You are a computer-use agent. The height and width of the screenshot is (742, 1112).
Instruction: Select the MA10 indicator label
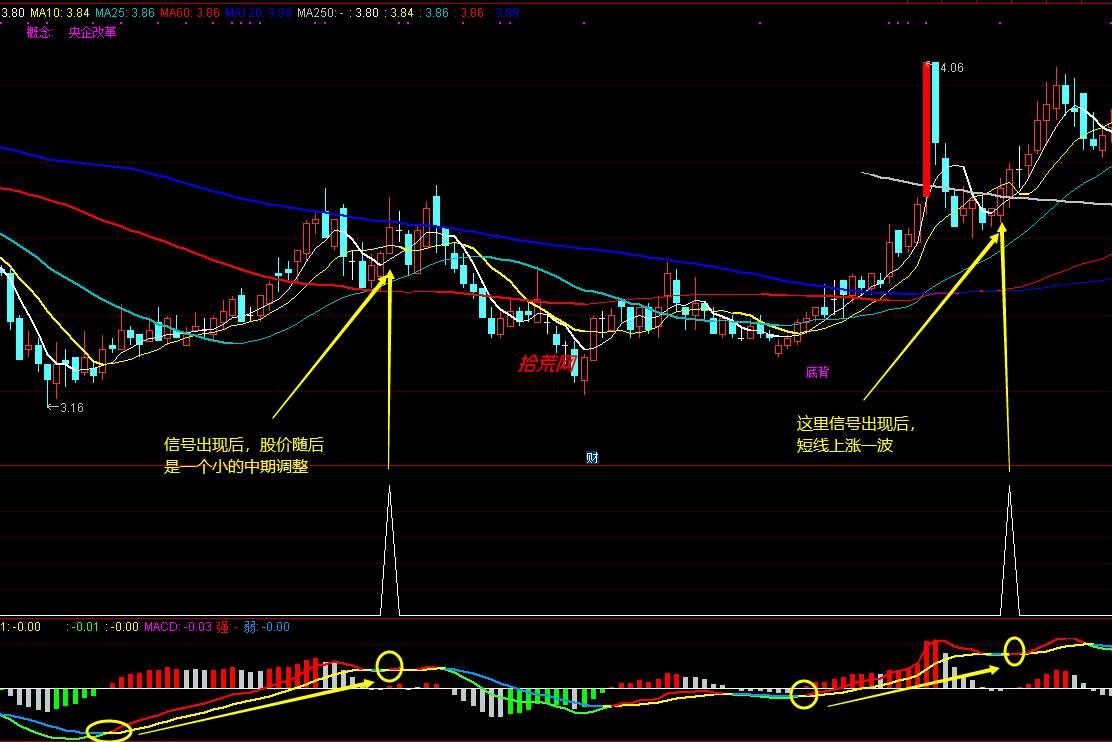click(x=60, y=13)
